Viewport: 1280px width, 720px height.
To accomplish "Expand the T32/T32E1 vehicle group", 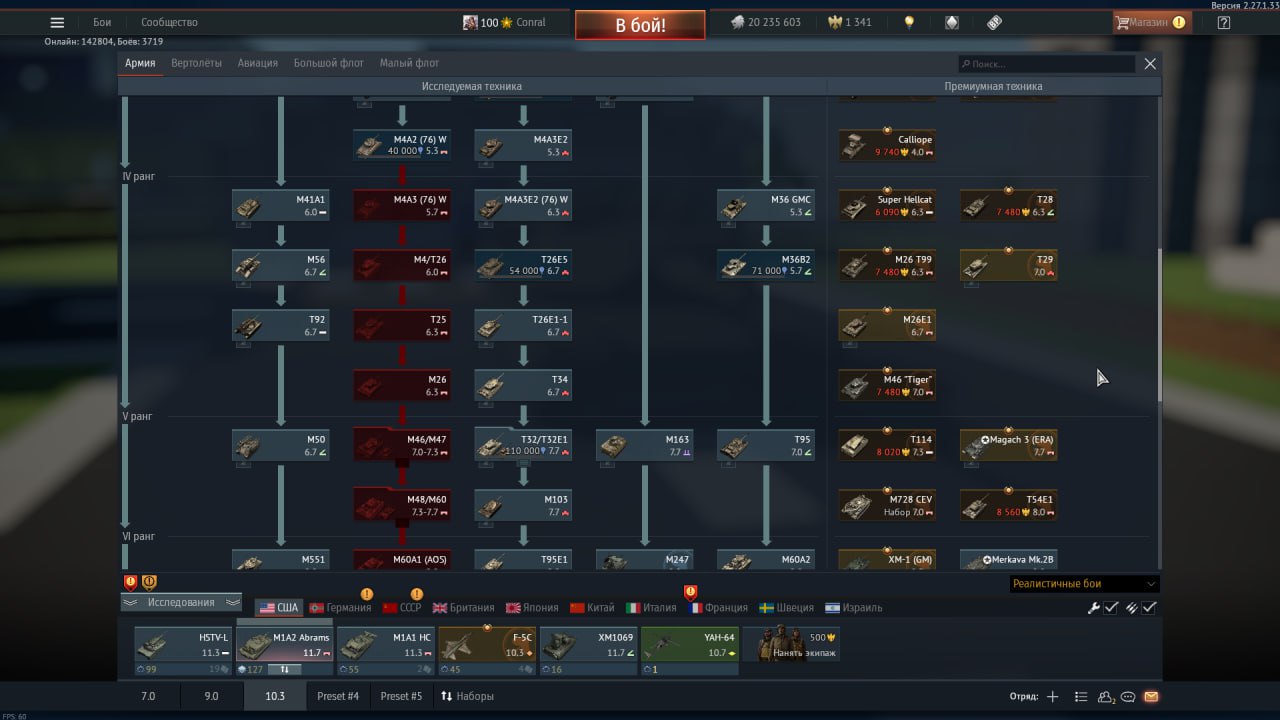I will pyautogui.click(x=523, y=446).
